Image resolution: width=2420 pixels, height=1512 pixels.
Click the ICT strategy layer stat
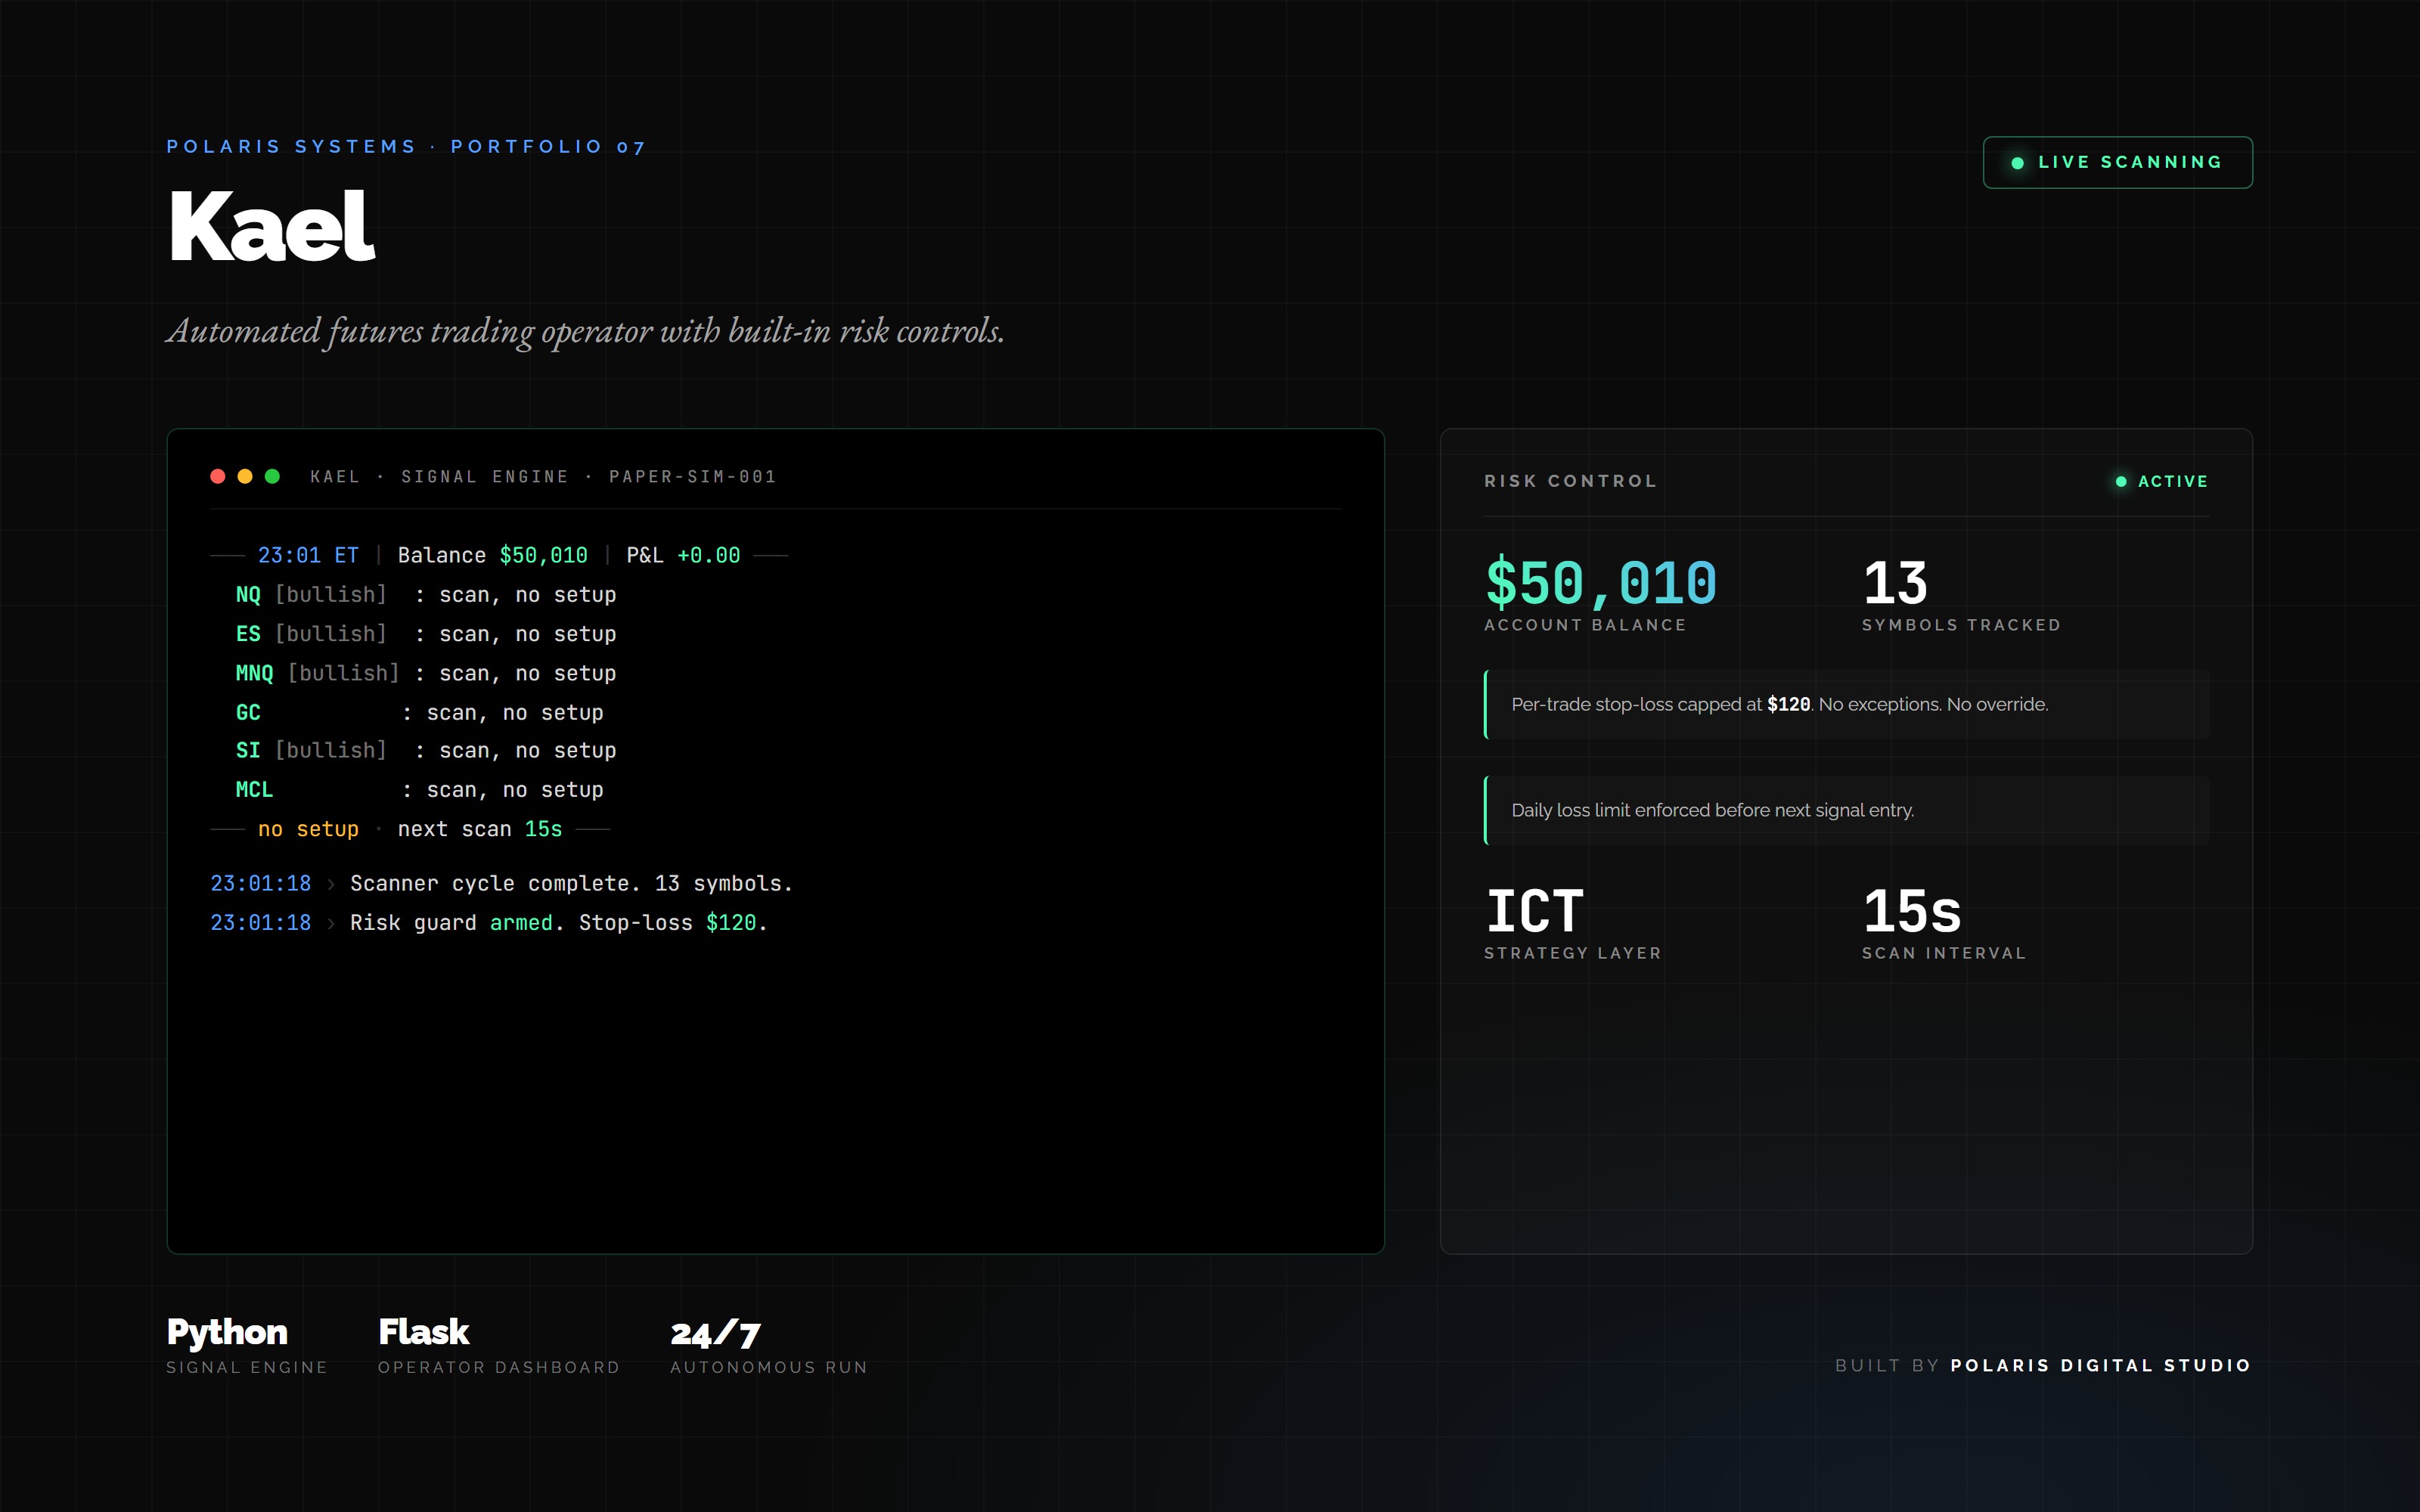[x=1573, y=924]
